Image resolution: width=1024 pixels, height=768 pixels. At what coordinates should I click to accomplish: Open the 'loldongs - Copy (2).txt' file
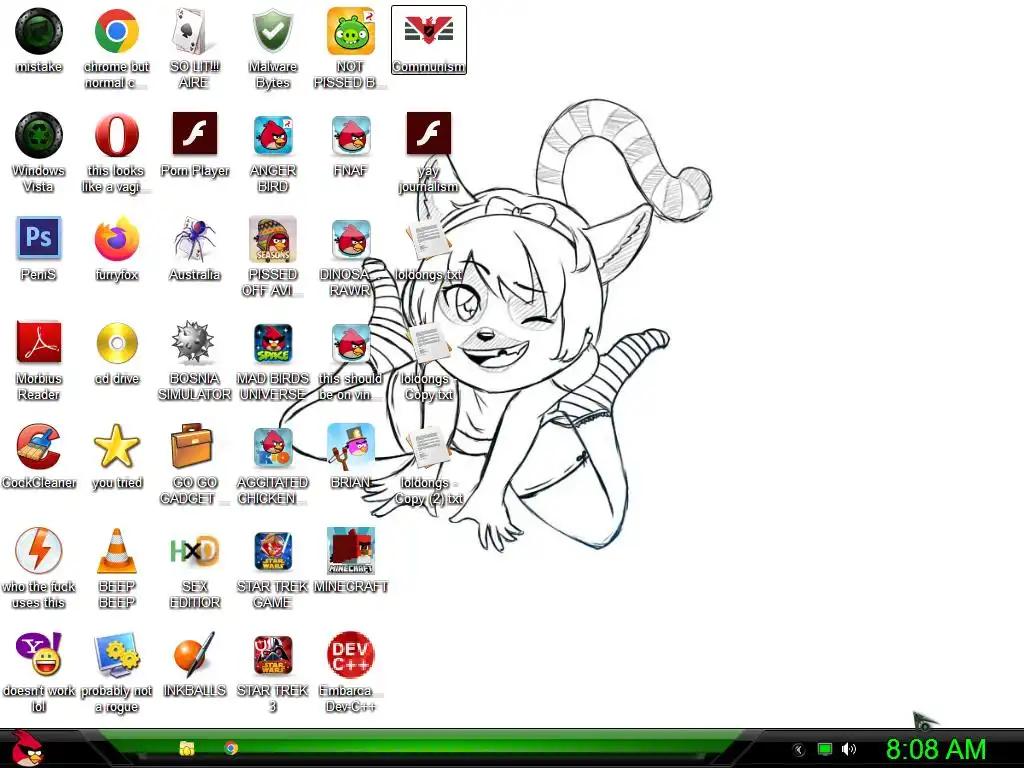coord(428,448)
